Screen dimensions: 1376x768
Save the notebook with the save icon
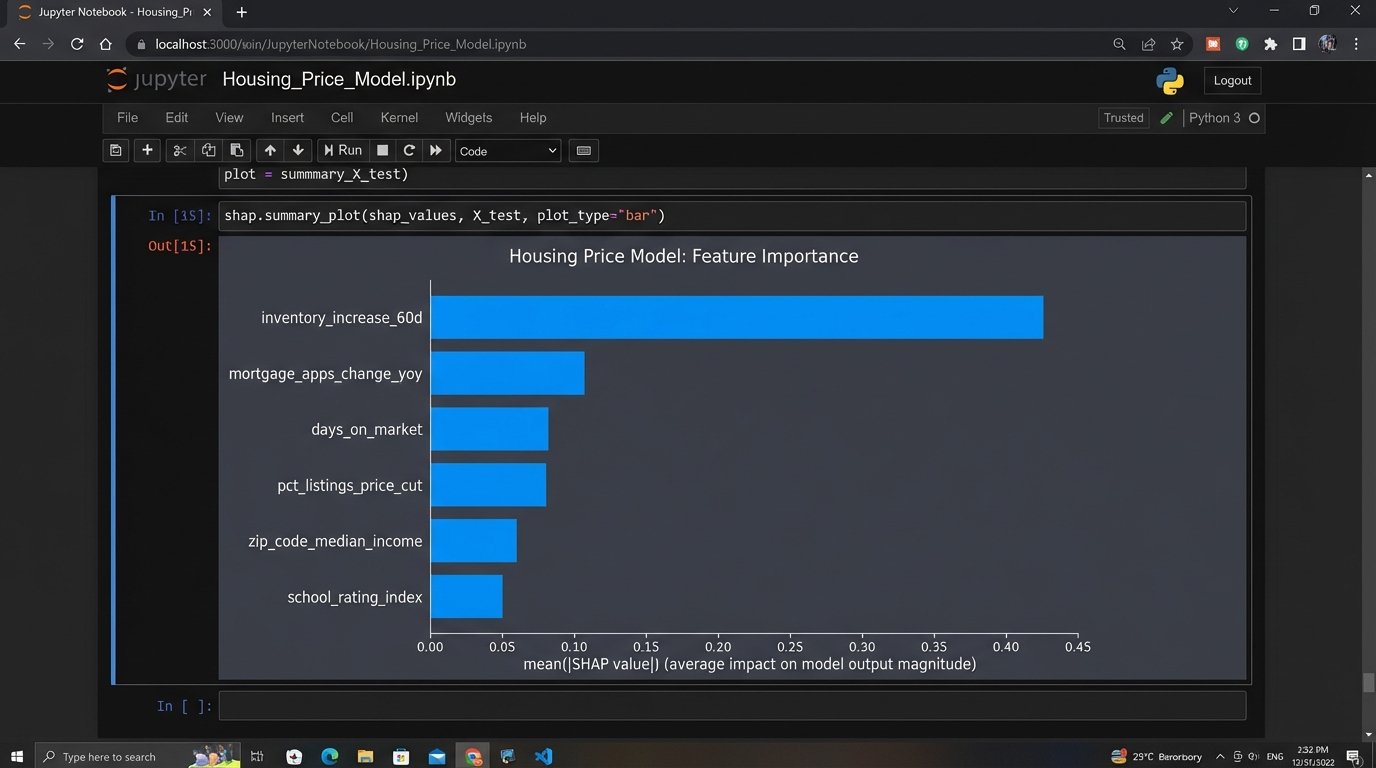[116, 150]
